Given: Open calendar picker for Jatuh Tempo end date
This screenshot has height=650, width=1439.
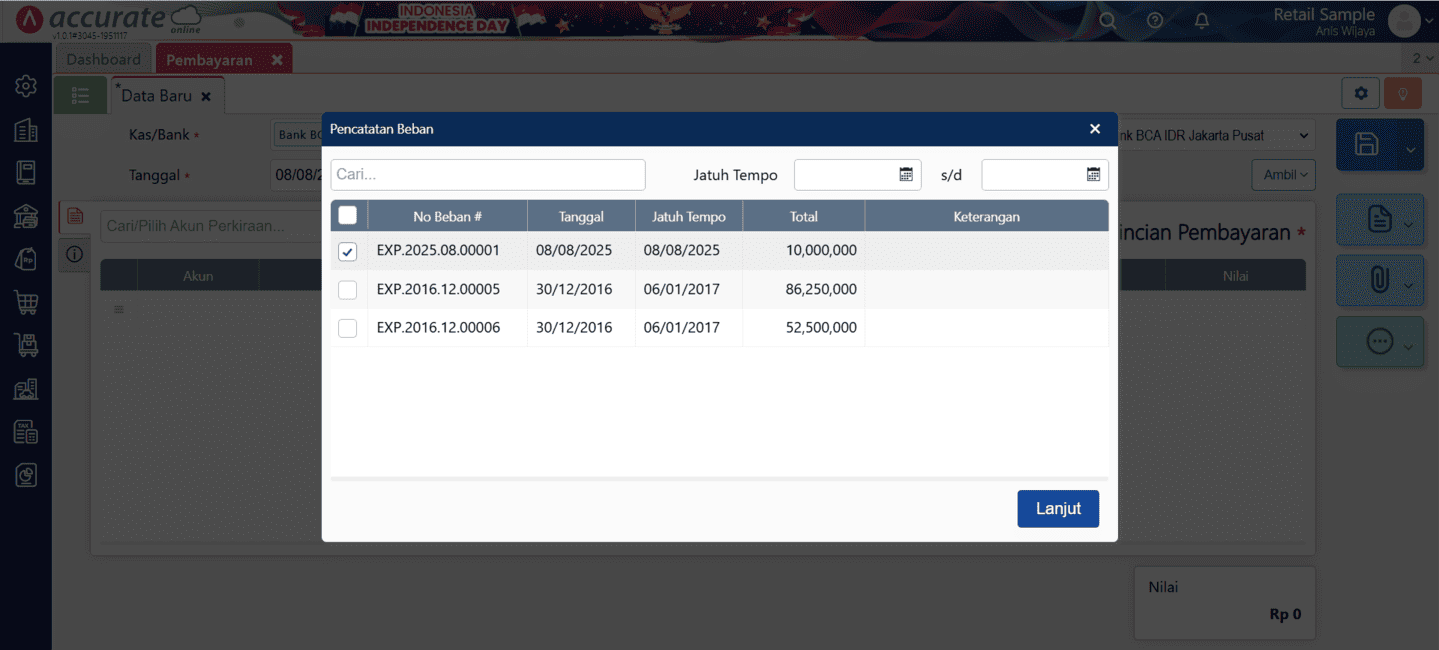Looking at the screenshot, I should [x=1093, y=175].
